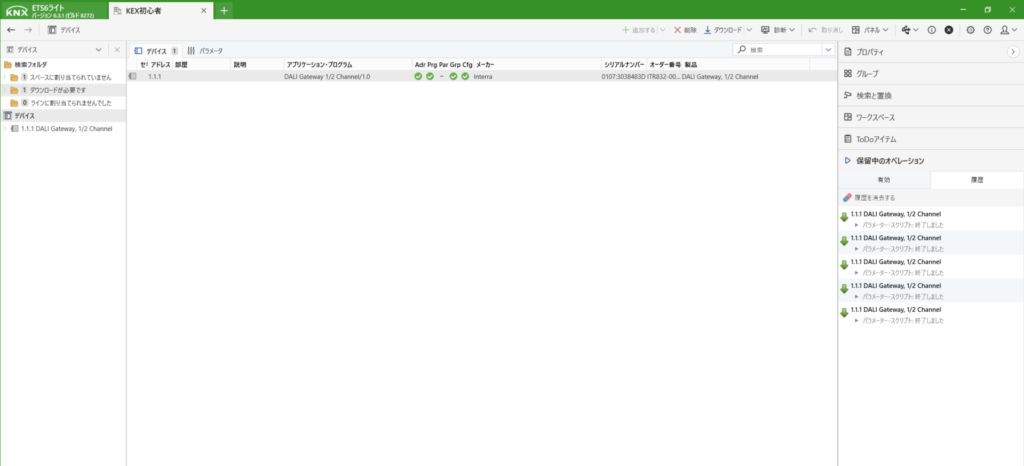
Task: Open the USB interface connection dropdown
Action: pos(908,30)
